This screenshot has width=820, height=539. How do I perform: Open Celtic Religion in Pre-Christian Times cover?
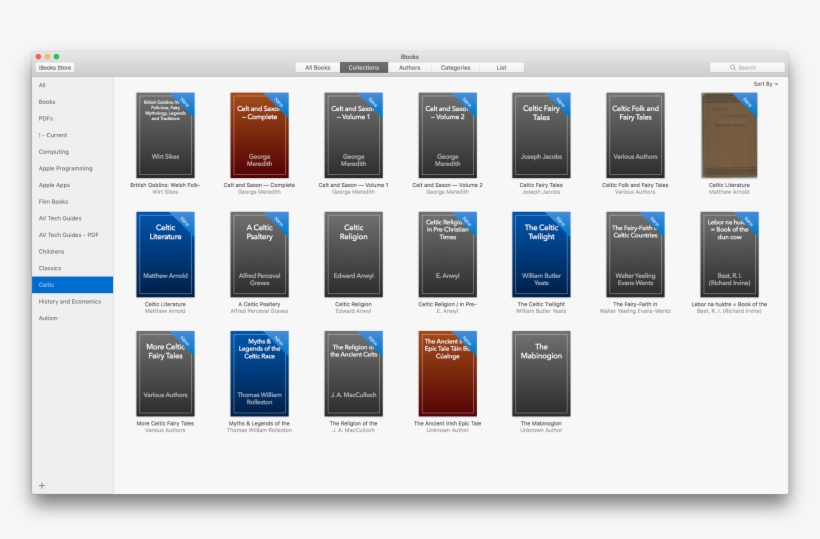pyautogui.click(x=448, y=255)
